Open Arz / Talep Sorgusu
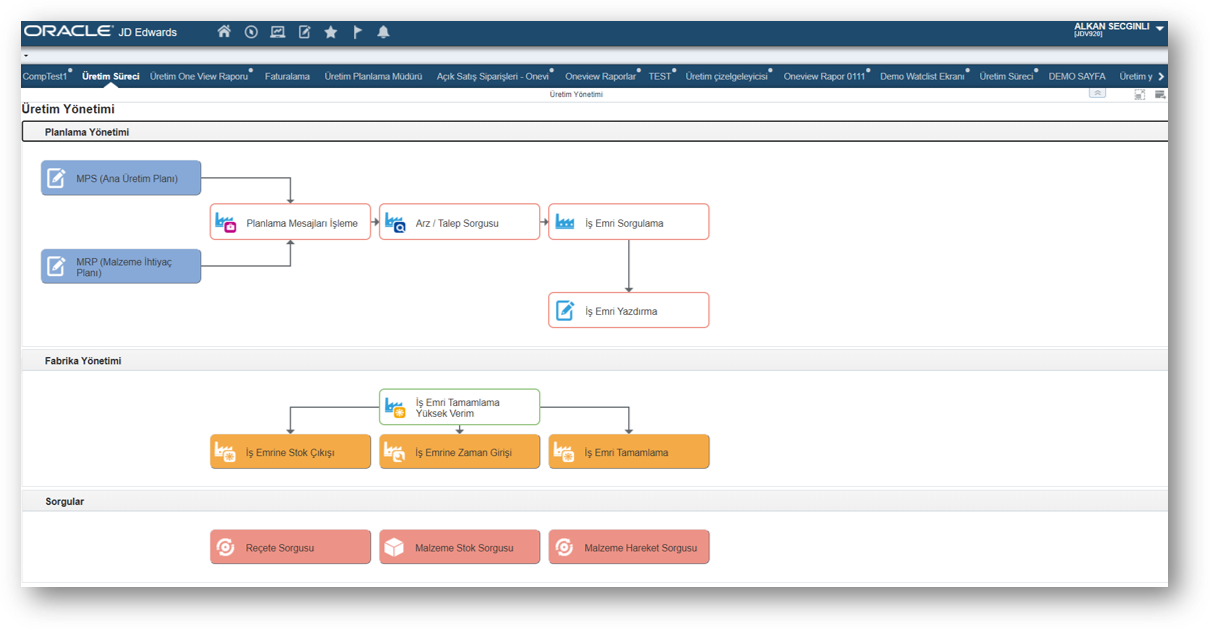Viewport: 1210px width, 629px height. (460, 222)
